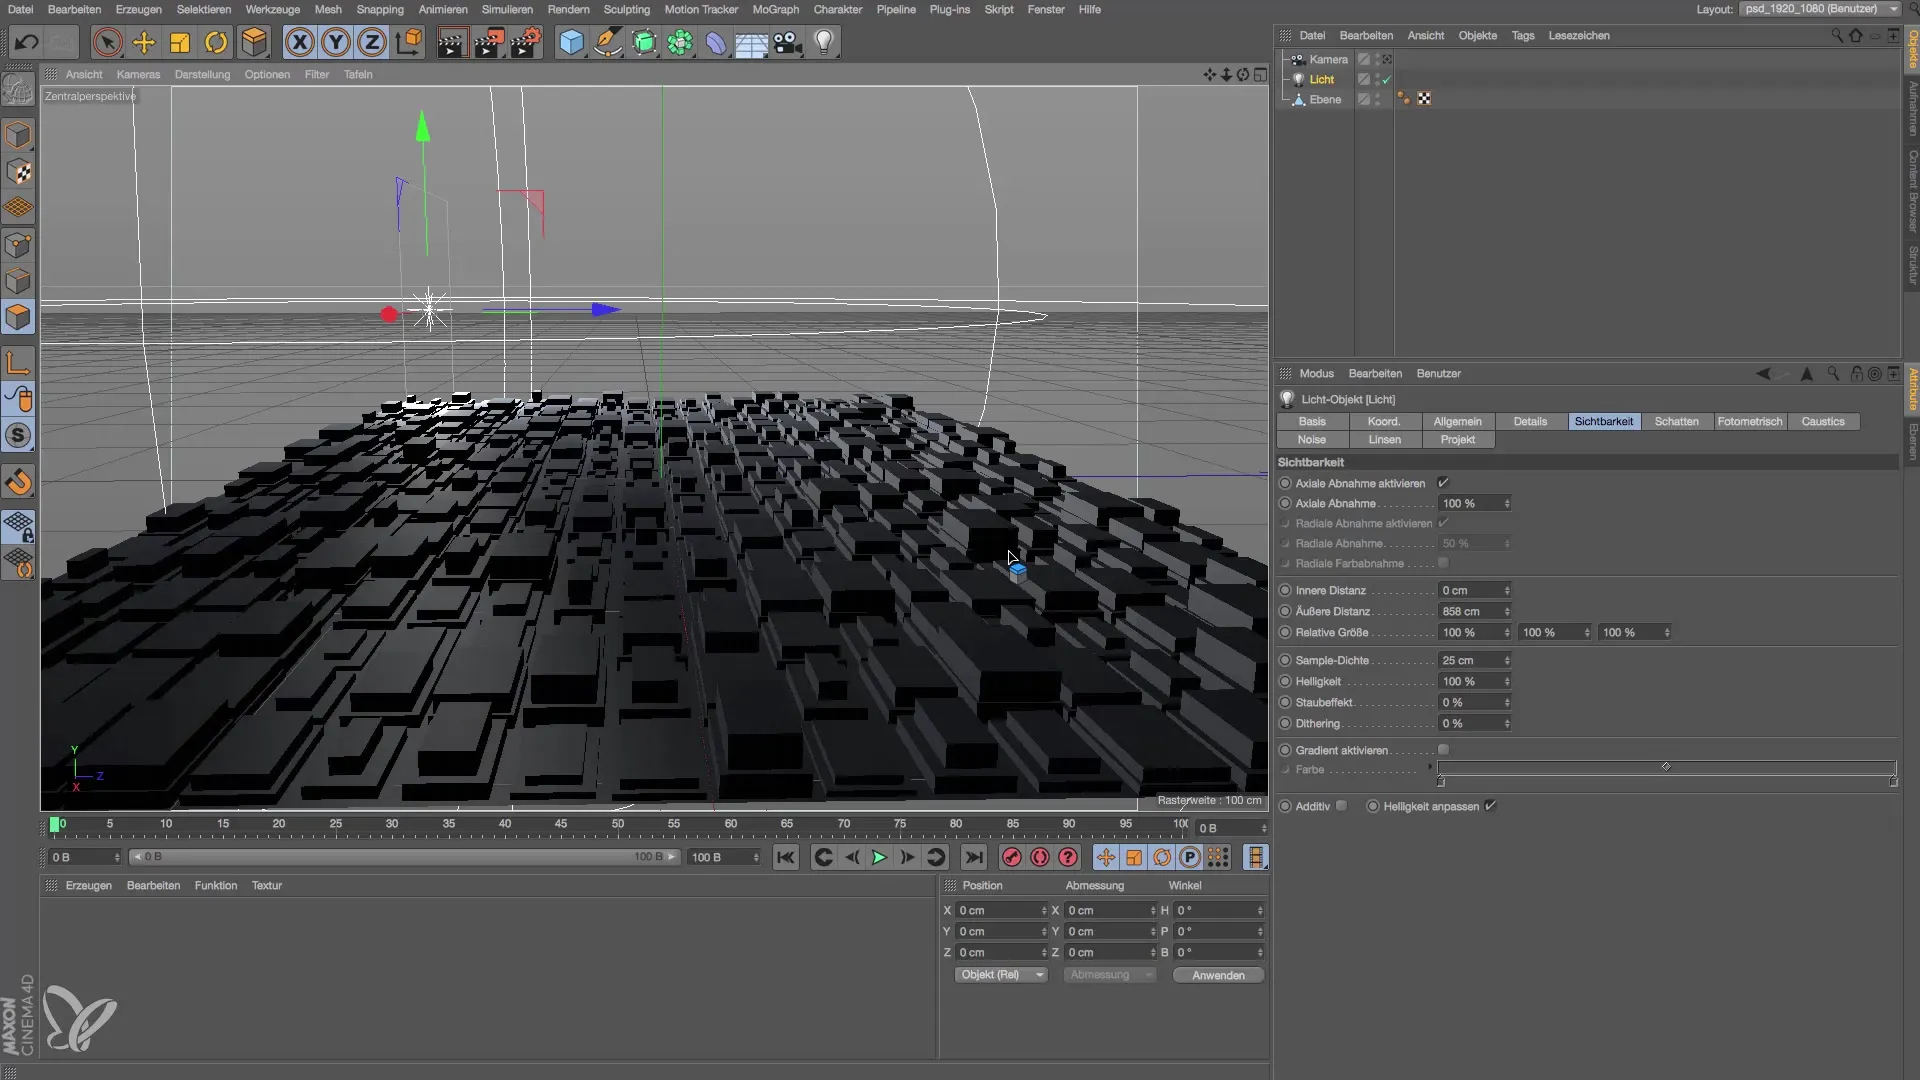This screenshot has width=1920, height=1080.
Task: Open the Sculpting menu
Action: (626, 9)
